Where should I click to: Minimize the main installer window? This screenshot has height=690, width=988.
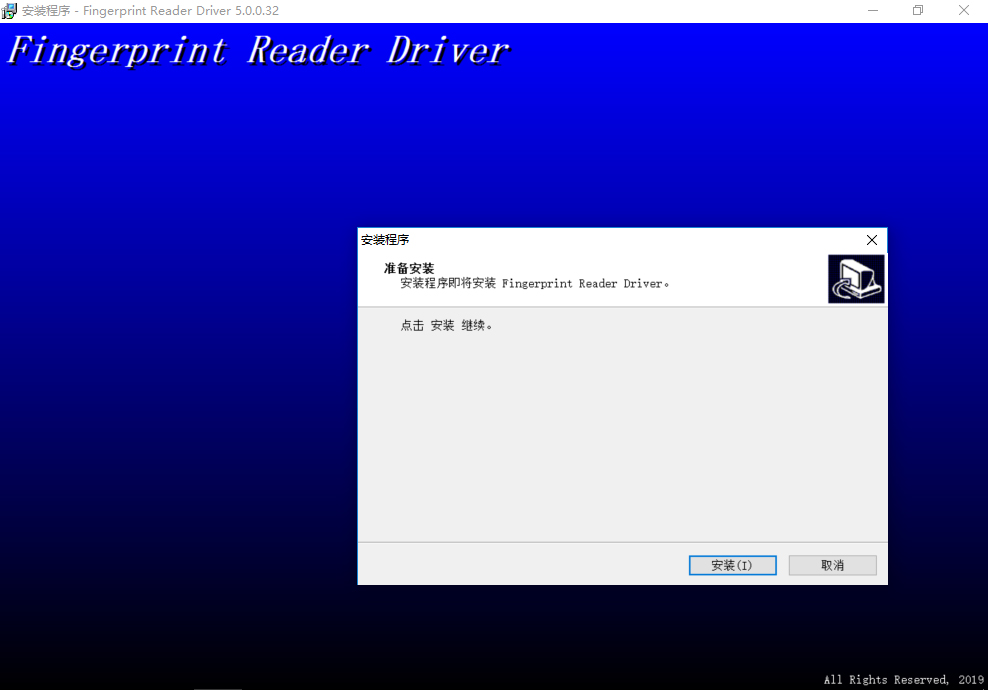[x=871, y=11]
